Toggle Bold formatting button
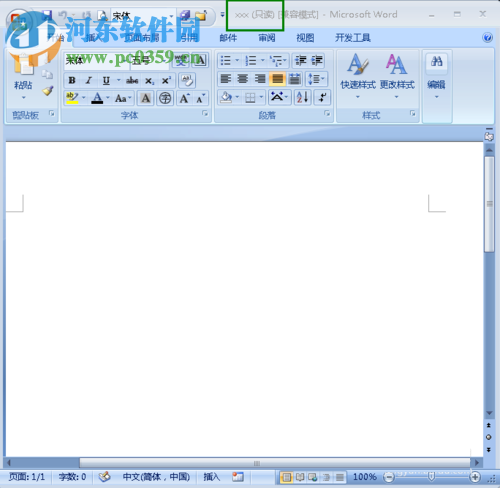The image size is (500, 488). (x=72, y=80)
